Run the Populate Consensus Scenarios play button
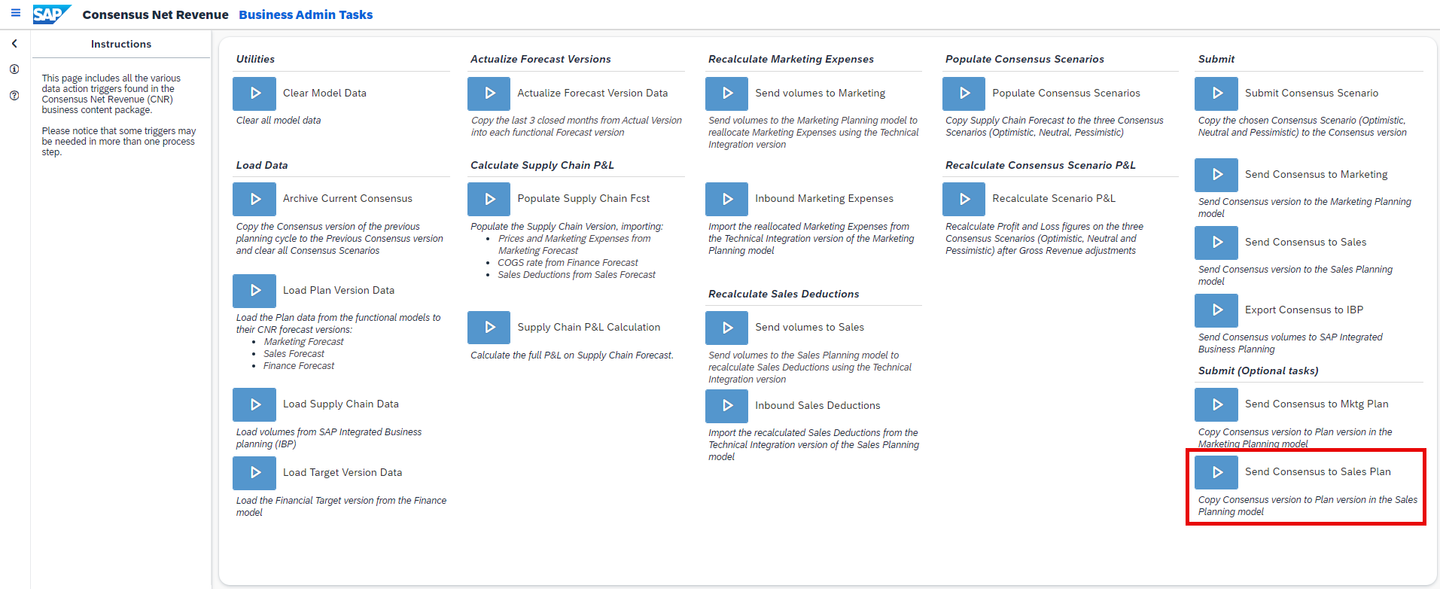 (x=964, y=93)
